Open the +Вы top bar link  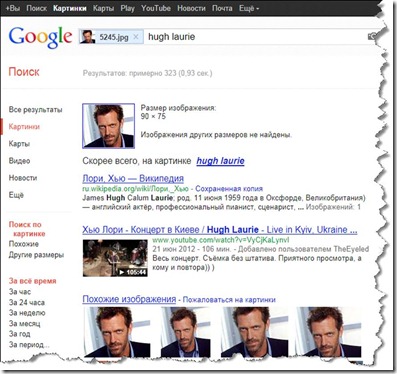pos(13,8)
